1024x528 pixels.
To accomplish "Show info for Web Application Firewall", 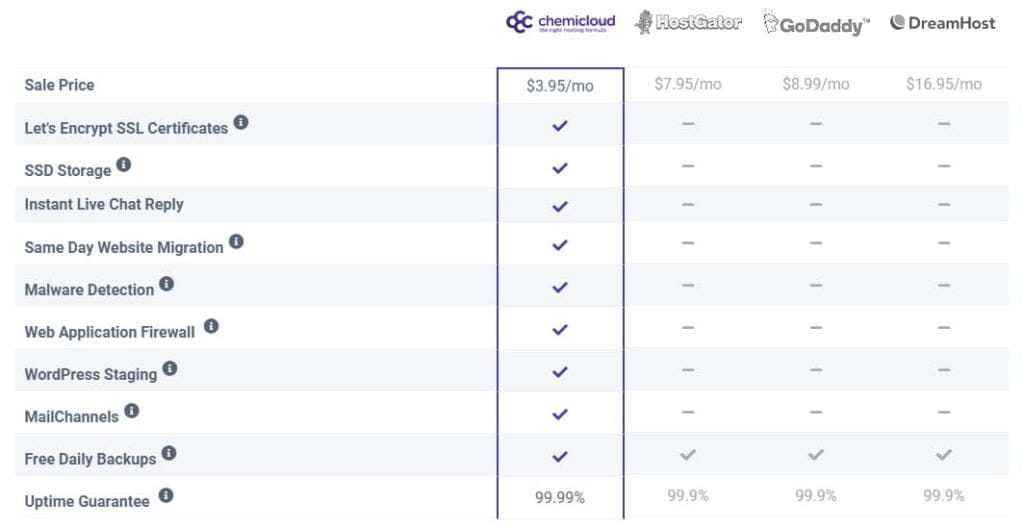I will pos(211,326).
